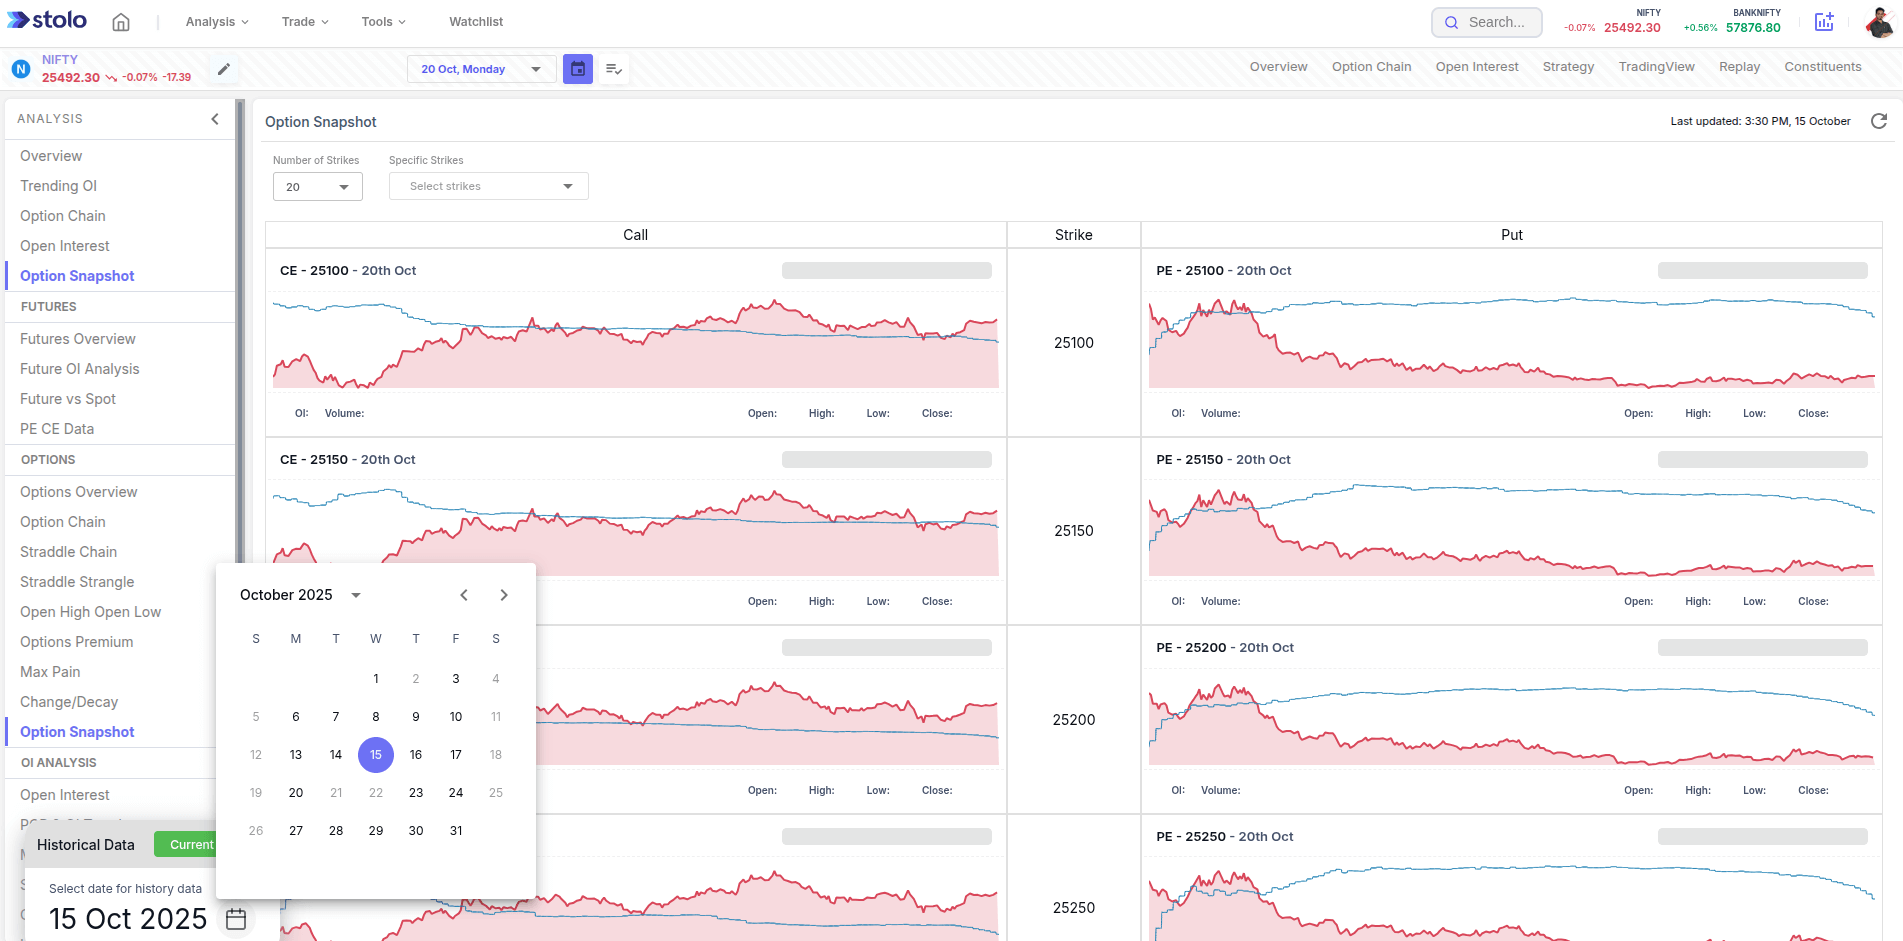Open the Tools menu
The height and width of the screenshot is (941, 1903).
click(x=382, y=21)
